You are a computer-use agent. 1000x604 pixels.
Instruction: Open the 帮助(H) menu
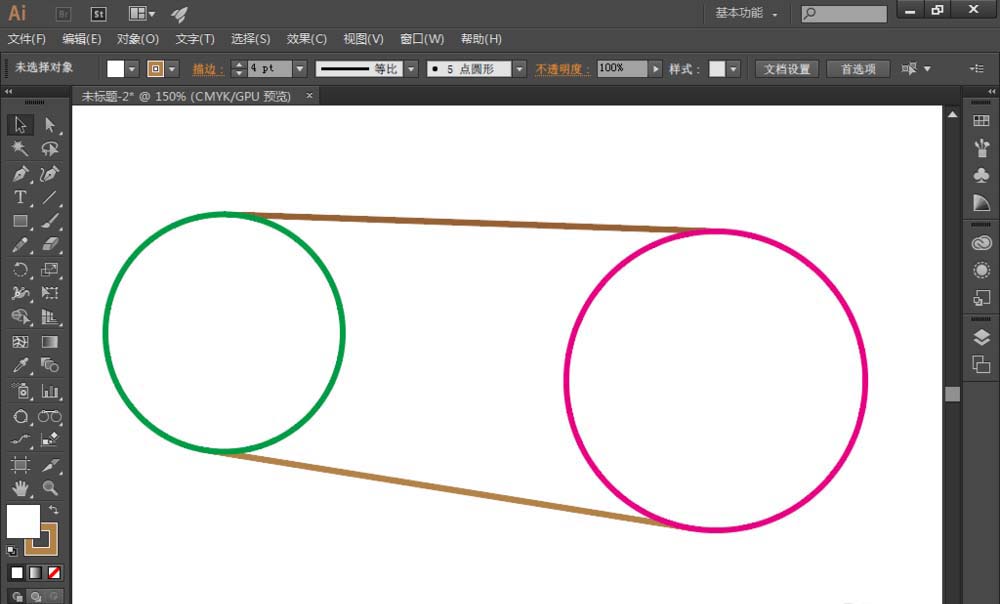click(482, 39)
